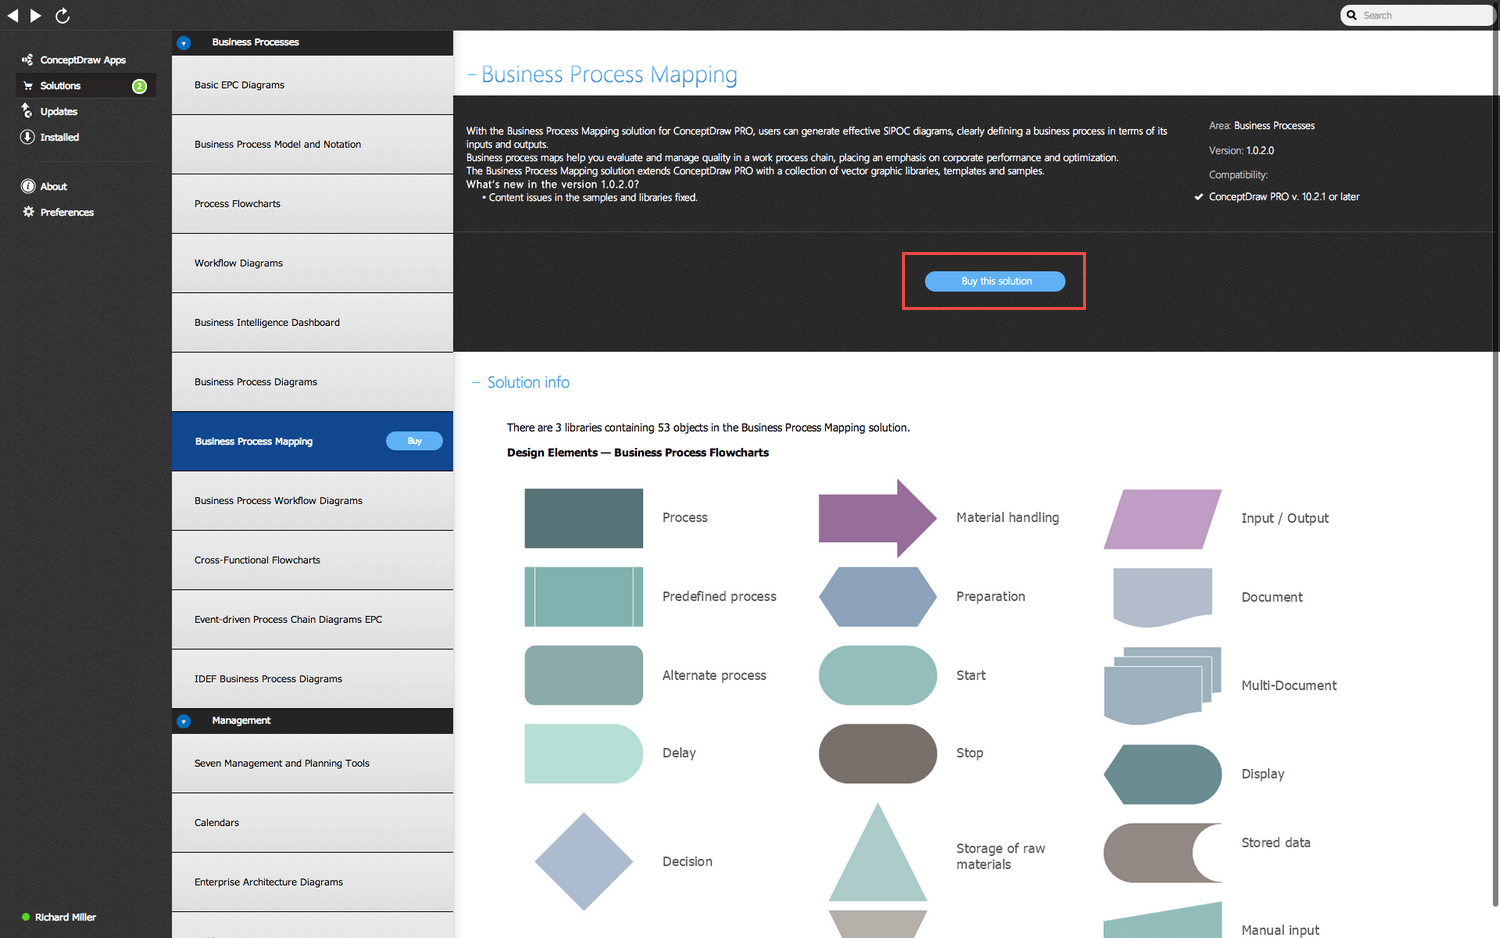
Task: Click the forward navigation arrow
Action: 36,15
